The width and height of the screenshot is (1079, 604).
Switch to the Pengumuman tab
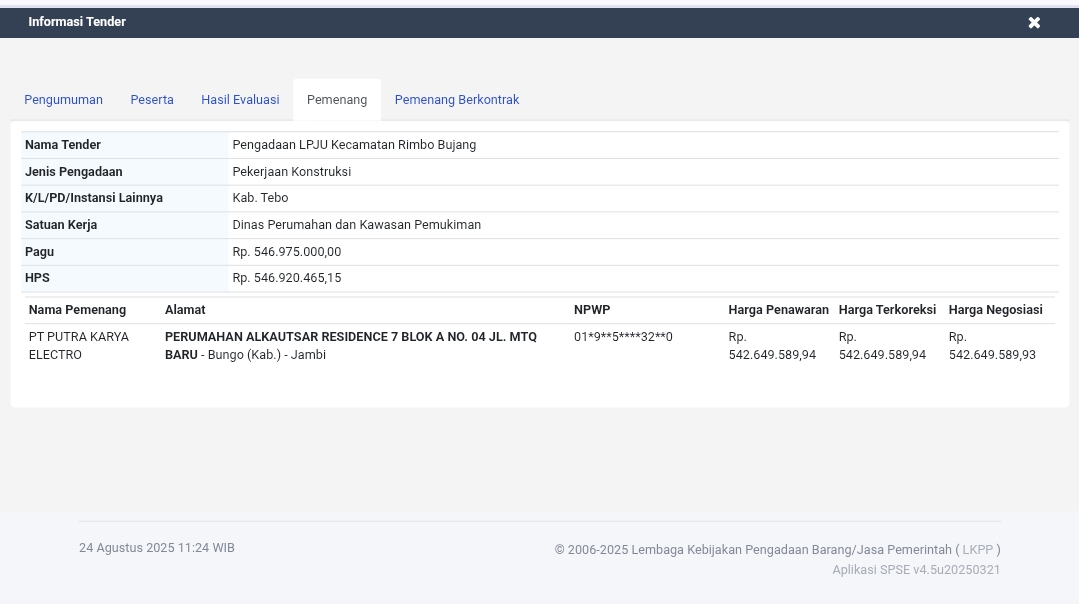click(x=63, y=99)
